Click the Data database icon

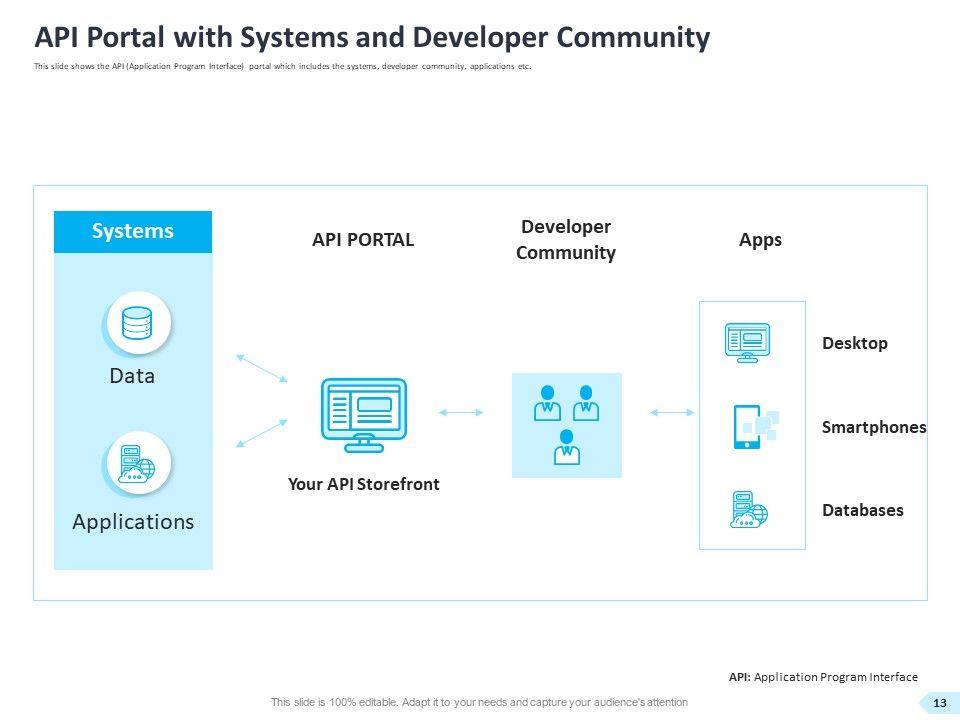point(138,324)
